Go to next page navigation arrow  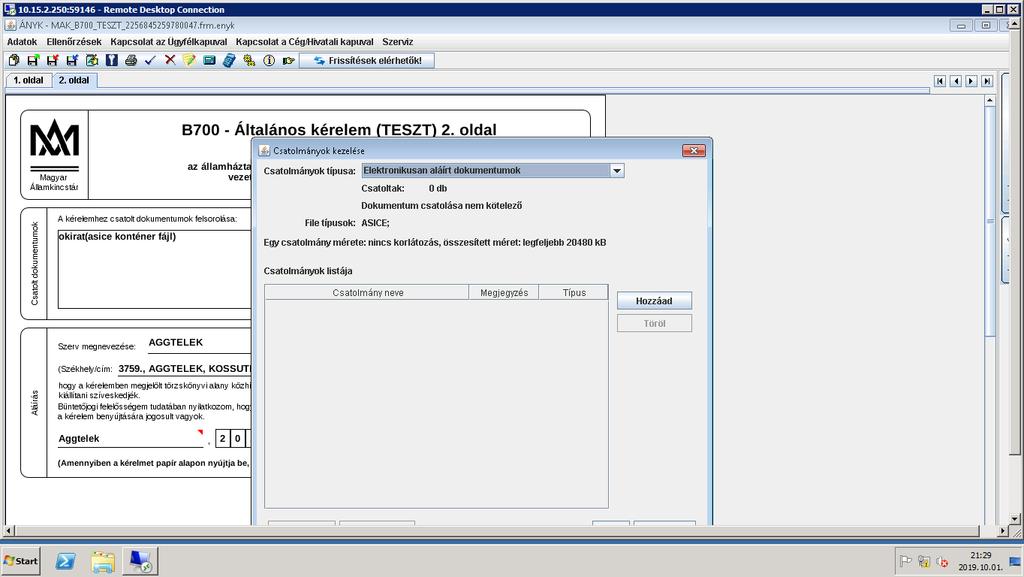pos(971,81)
